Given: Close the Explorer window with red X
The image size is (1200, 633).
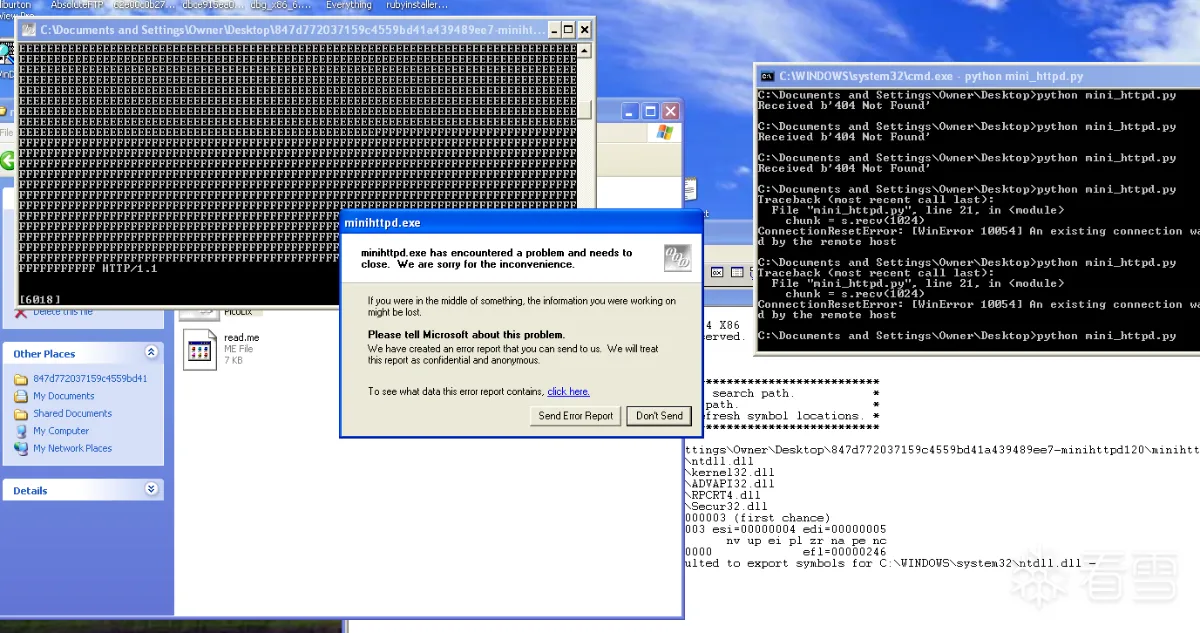Looking at the screenshot, I should click(670, 111).
